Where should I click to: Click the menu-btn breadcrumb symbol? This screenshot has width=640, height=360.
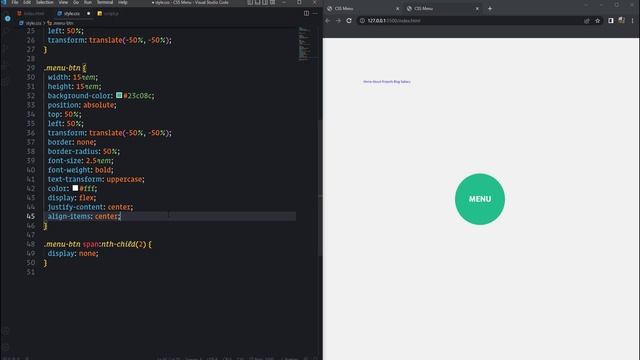click(x=60, y=23)
